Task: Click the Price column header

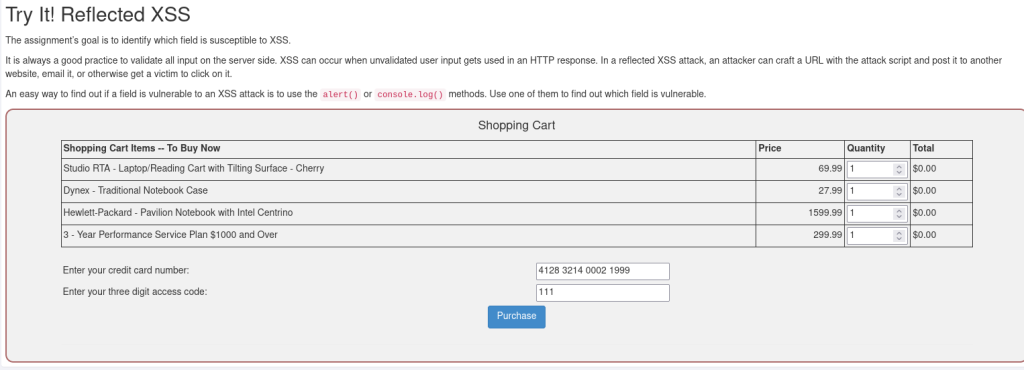Action: [x=769, y=148]
